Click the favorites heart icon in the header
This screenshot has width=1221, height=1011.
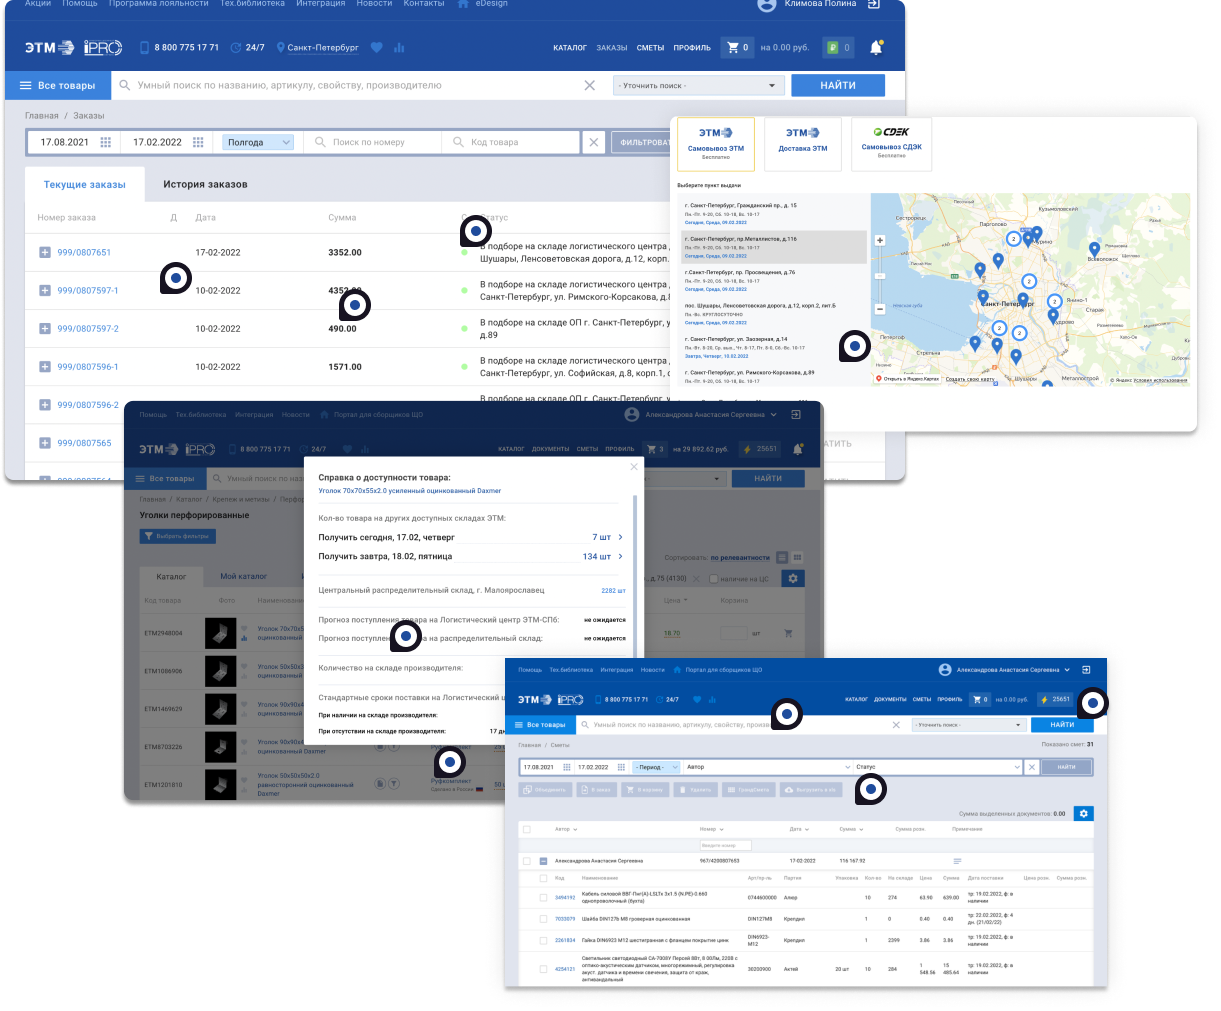pyautogui.click(x=377, y=47)
